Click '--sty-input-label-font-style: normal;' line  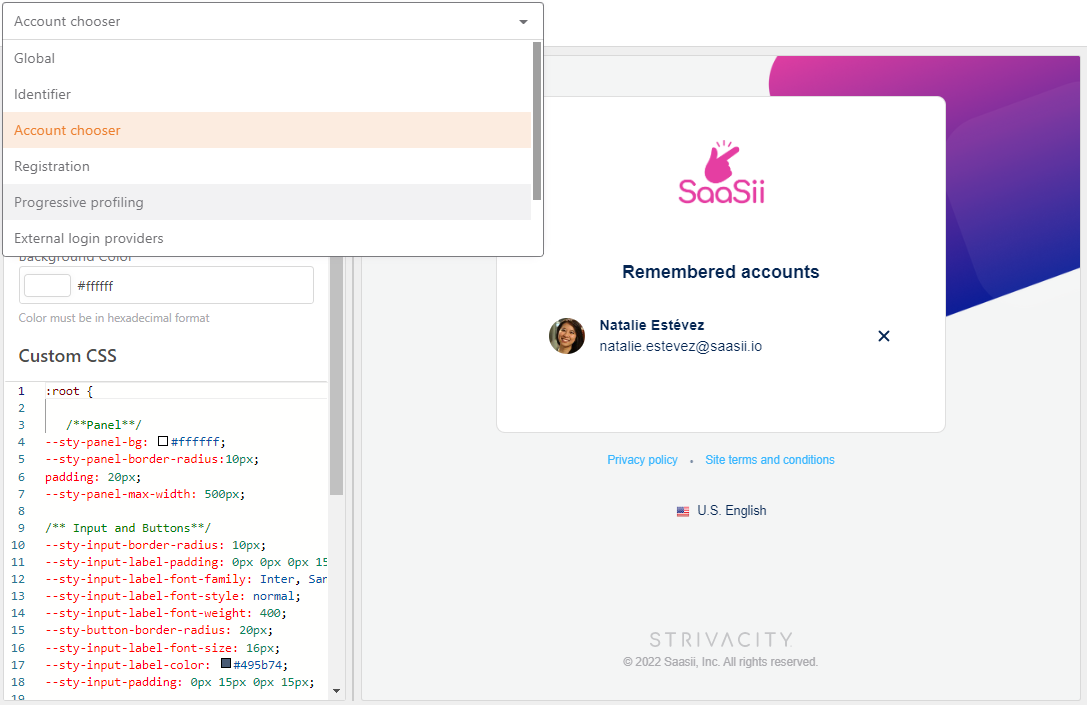(173, 596)
